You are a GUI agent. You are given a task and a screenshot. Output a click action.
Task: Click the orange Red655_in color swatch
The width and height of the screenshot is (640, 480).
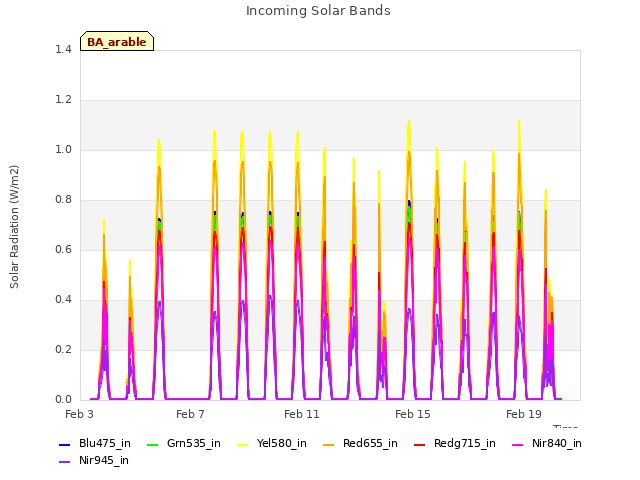pos(328,444)
